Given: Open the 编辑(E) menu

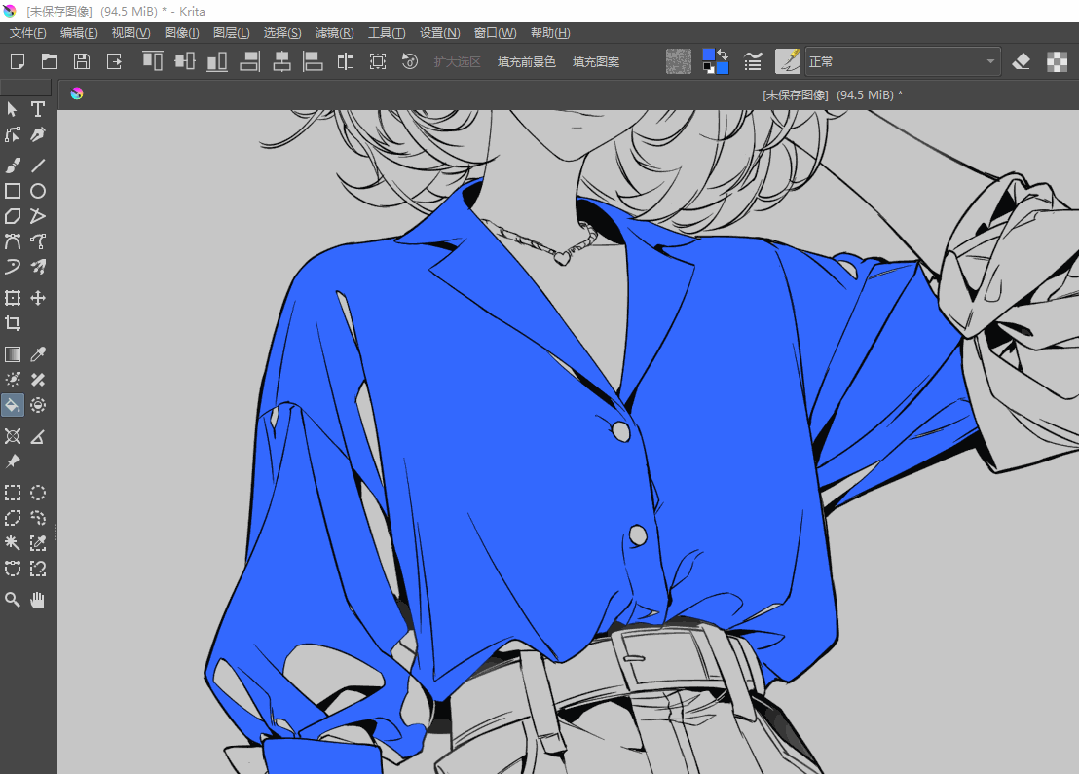Looking at the screenshot, I should tap(78, 33).
